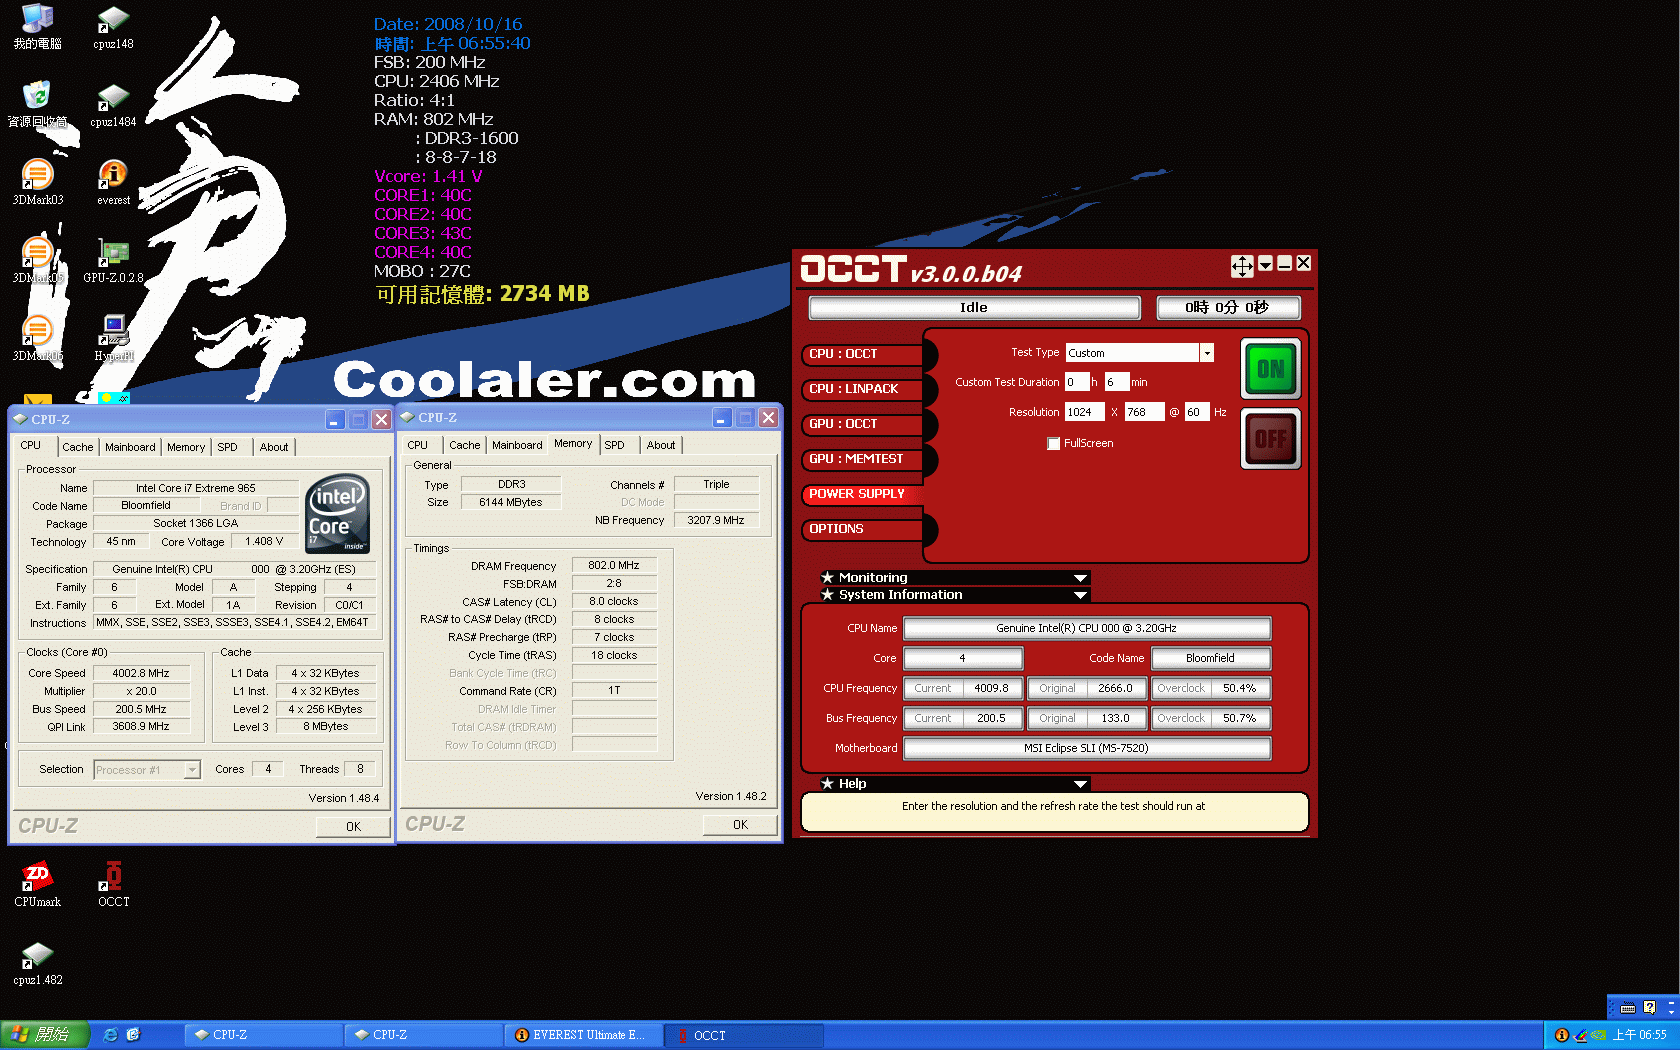Image resolution: width=1680 pixels, height=1050 pixels.
Task: Open the My Computer desktop icon
Action: (38, 27)
